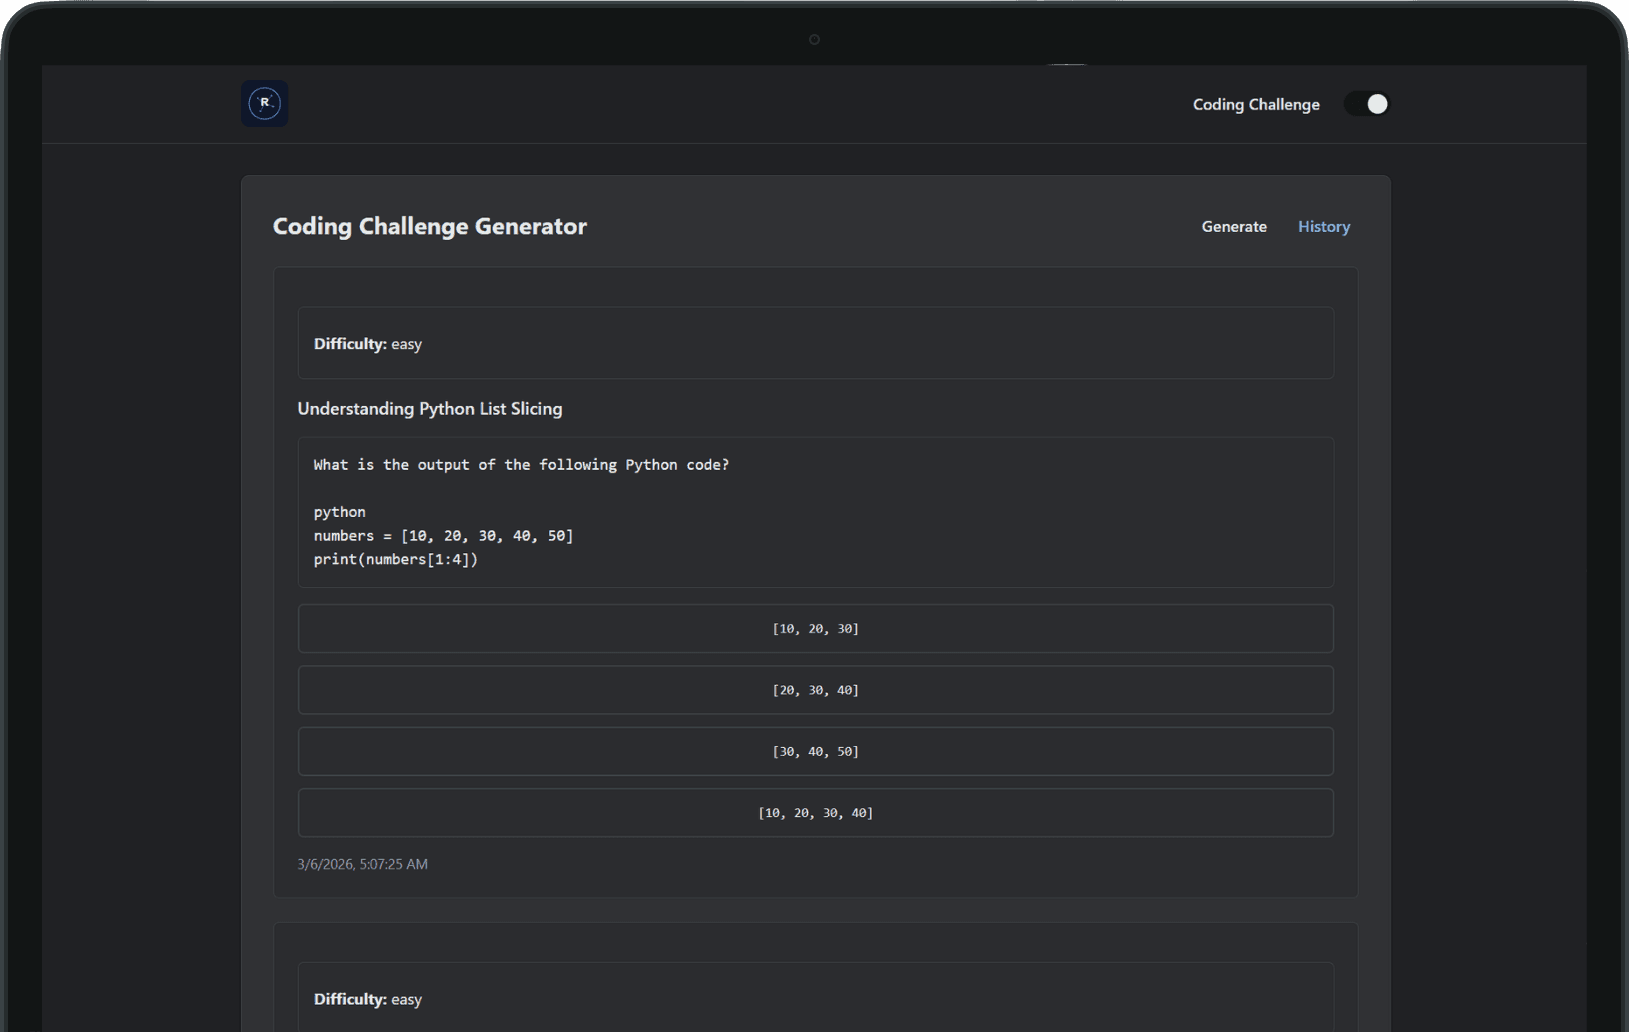Click the Python code snippet block
The height and width of the screenshot is (1032, 1629).
pos(815,512)
